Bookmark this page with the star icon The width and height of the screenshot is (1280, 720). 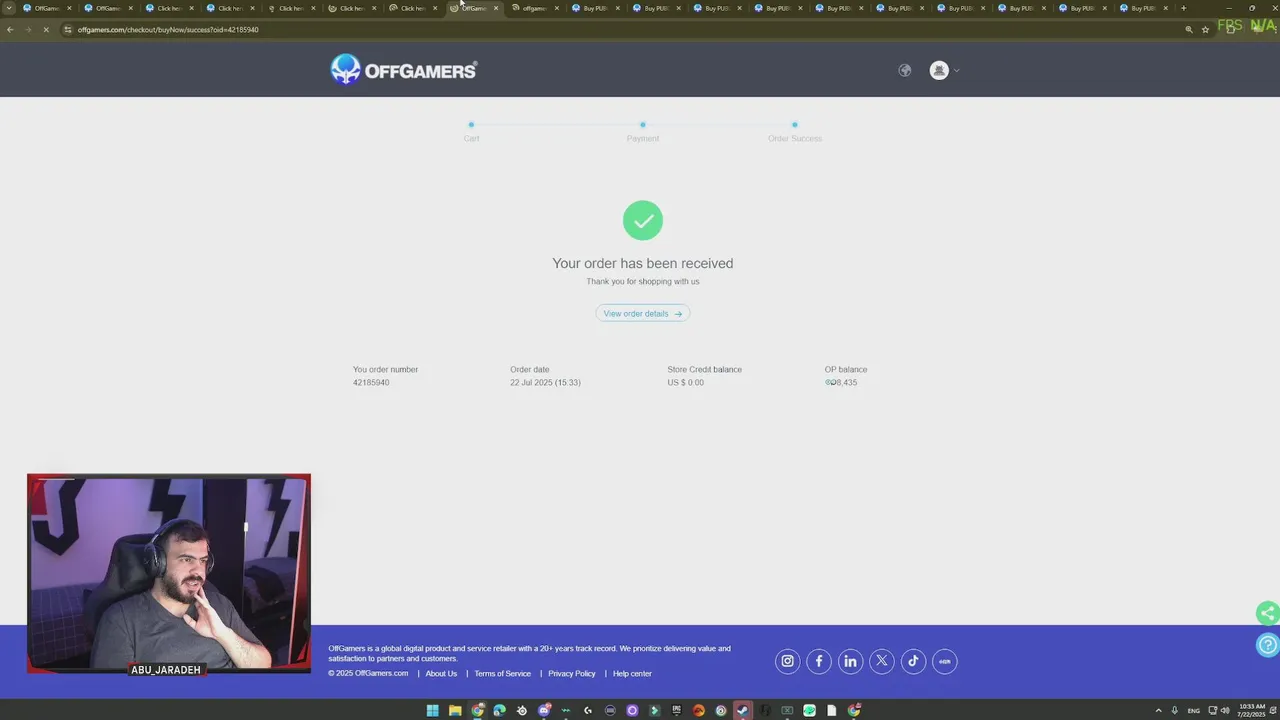point(1206,29)
